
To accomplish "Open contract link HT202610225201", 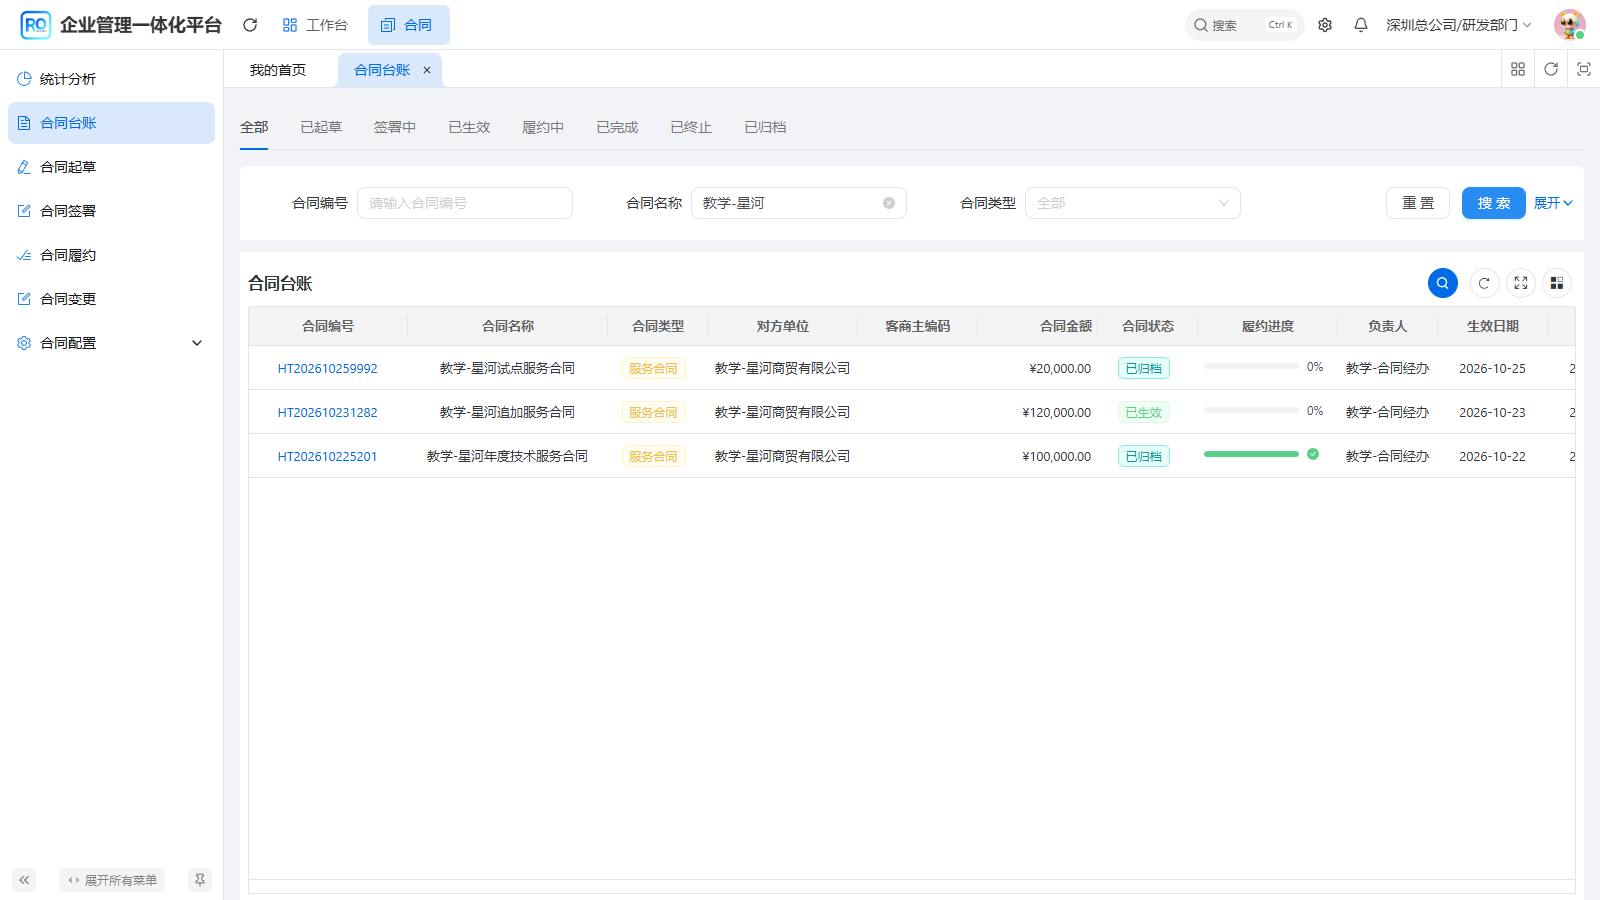I will click(328, 456).
